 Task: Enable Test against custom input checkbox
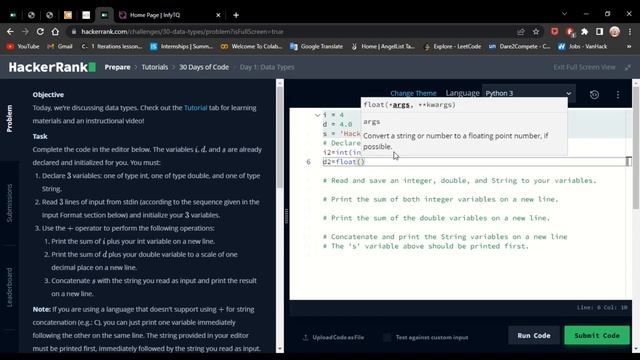[387, 337]
